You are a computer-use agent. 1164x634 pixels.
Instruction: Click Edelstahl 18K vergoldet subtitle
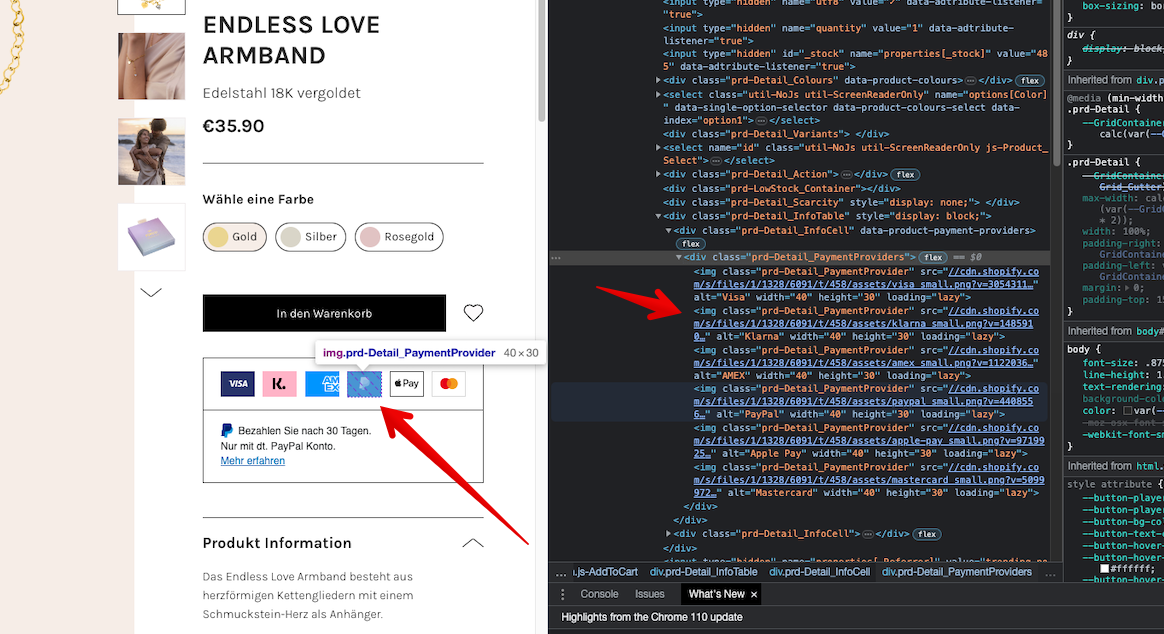(x=281, y=93)
